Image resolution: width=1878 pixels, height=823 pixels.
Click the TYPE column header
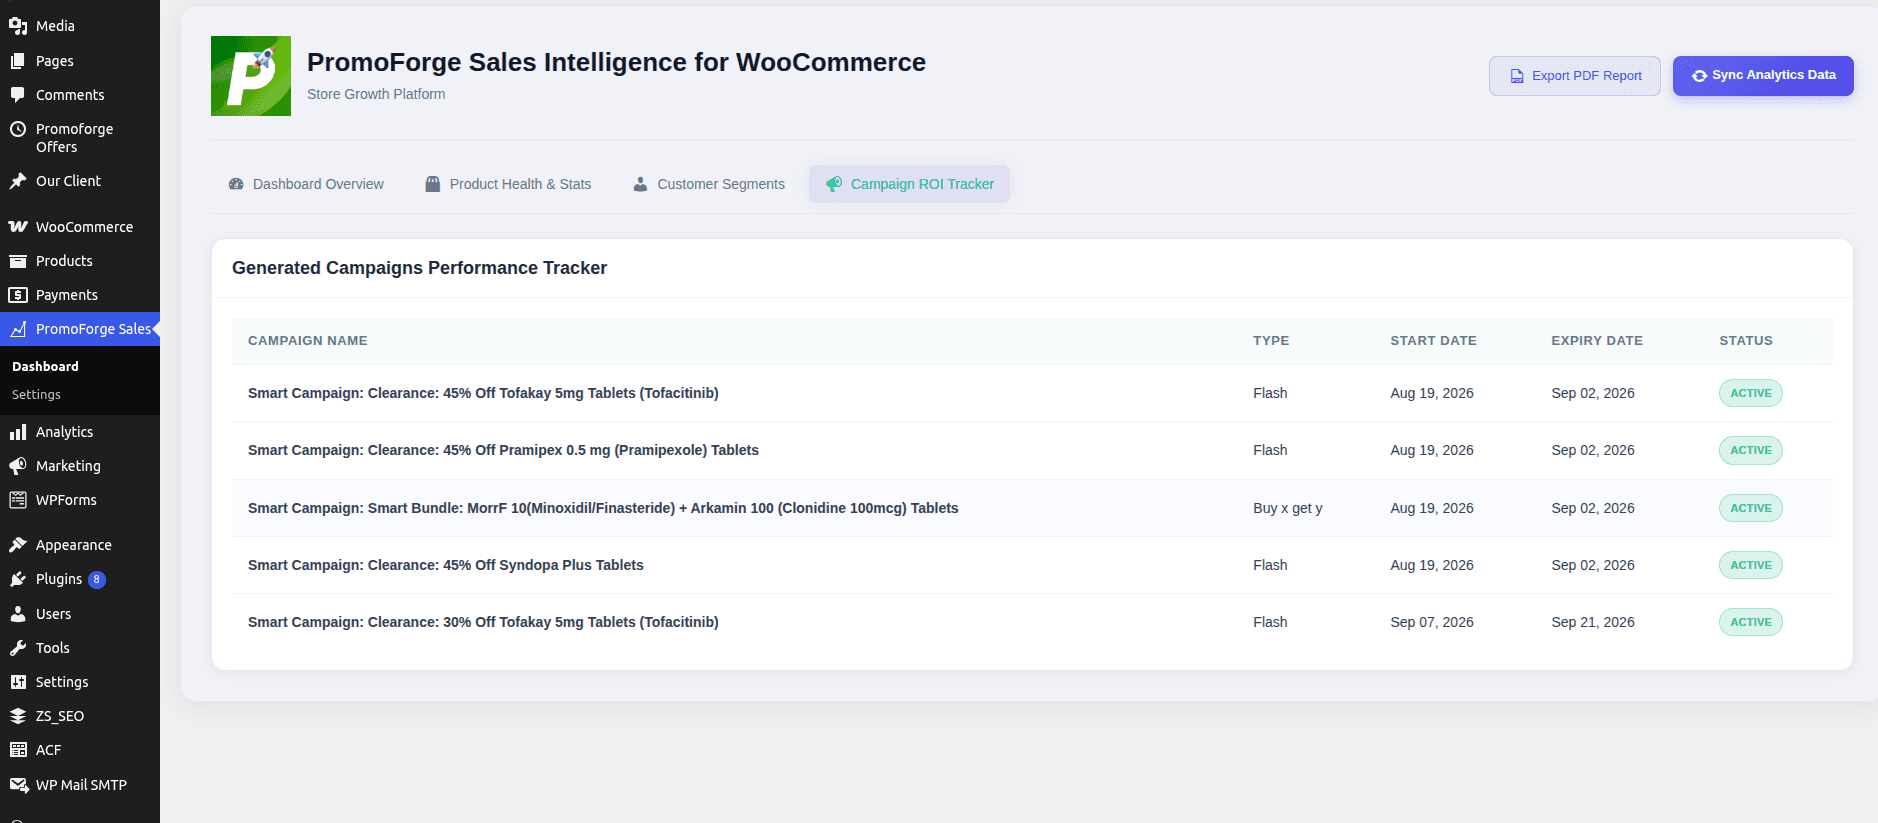click(1271, 341)
